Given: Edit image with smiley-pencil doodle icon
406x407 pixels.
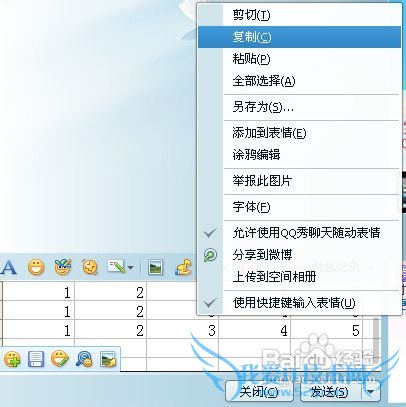Looking at the screenshot, I should (60, 359).
